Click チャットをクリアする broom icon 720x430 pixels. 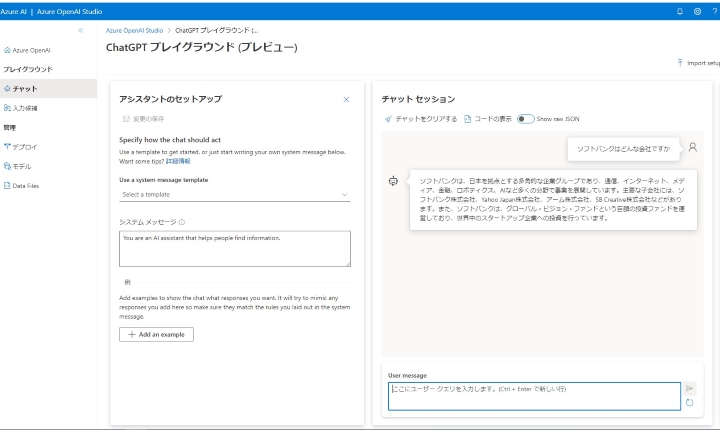coord(389,119)
